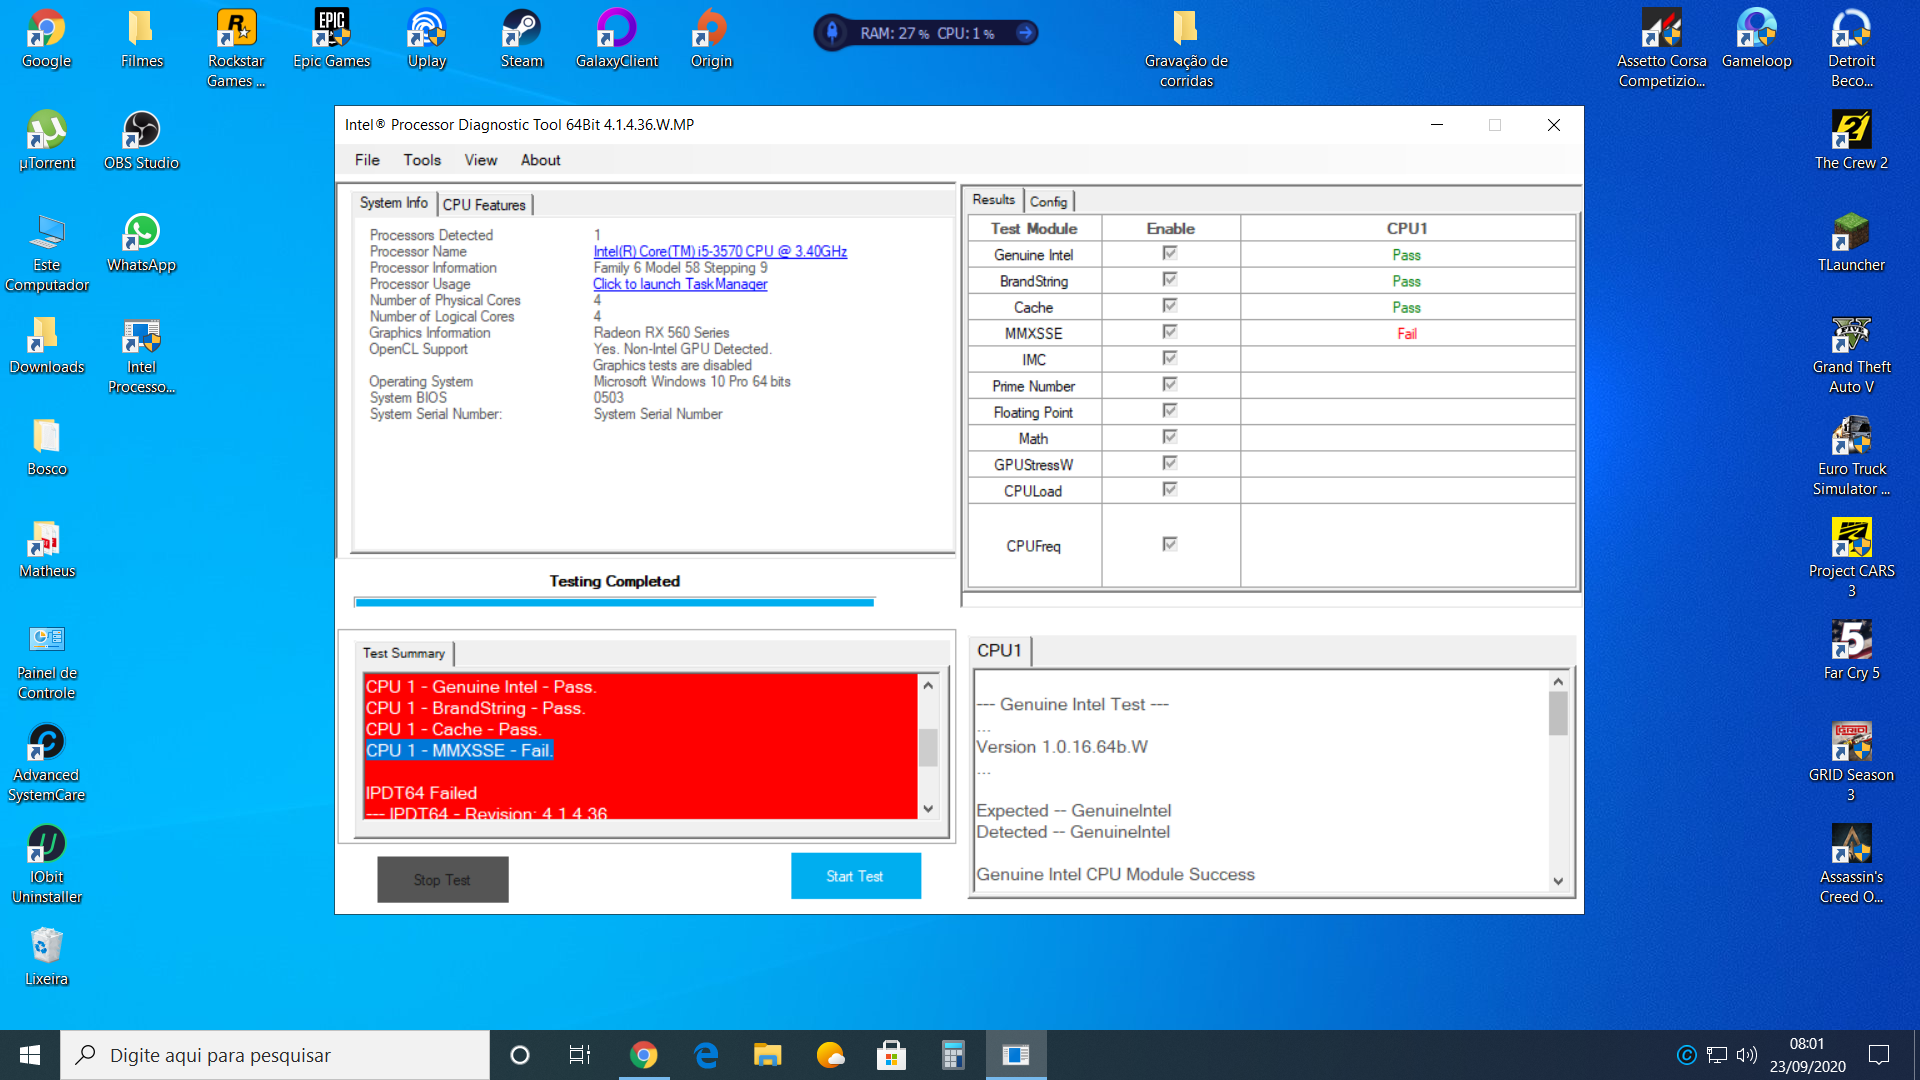This screenshot has width=1920, height=1080.
Task: Launch Far Cry 5 desktop icon
Action: coord(1851,652)
